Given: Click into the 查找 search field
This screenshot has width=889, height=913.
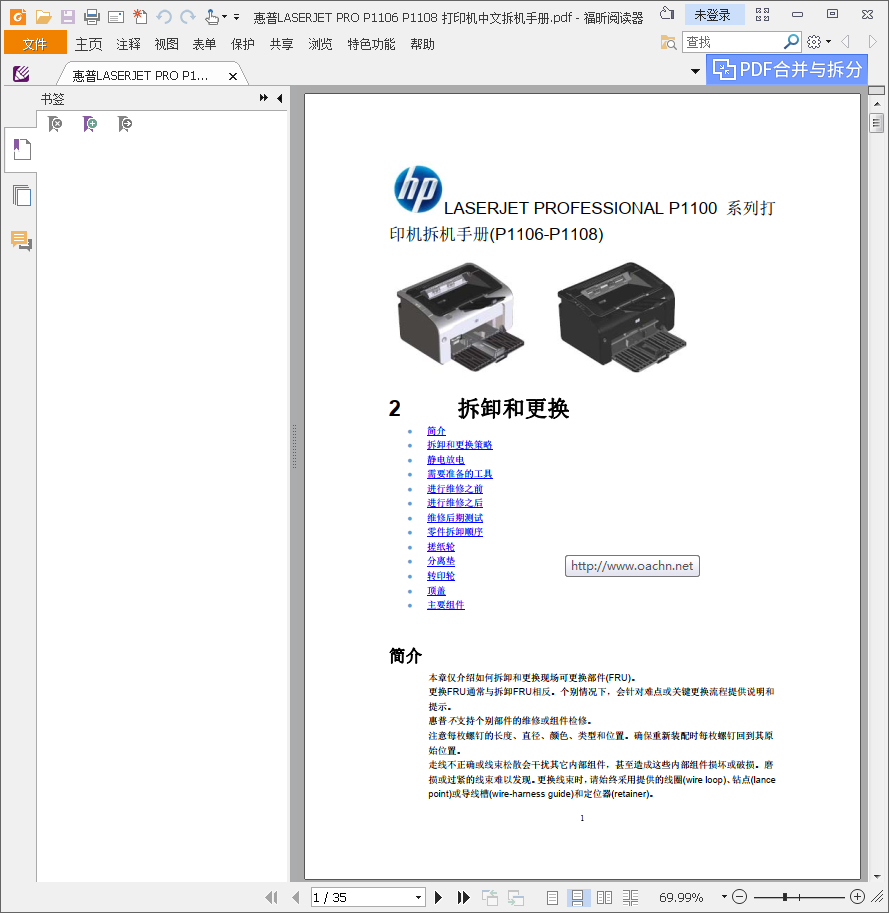Looking at the screenshot, I should click(x=732, y=42).
